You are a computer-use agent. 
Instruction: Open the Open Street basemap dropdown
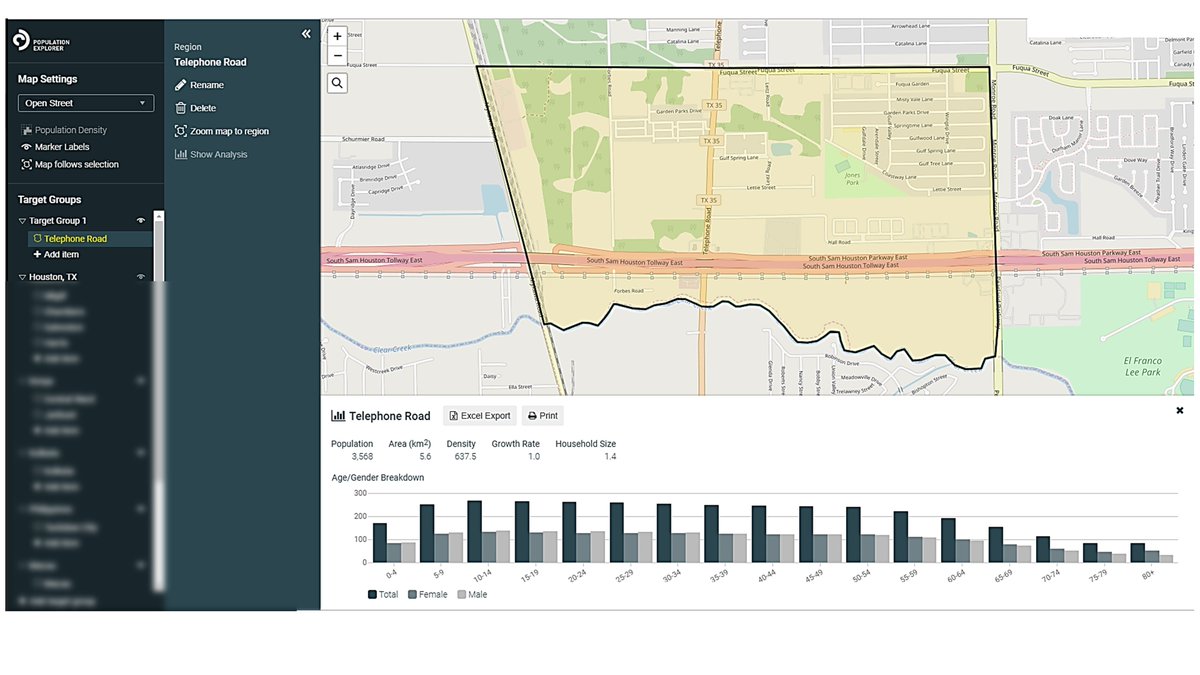click(x=85, y=103)
